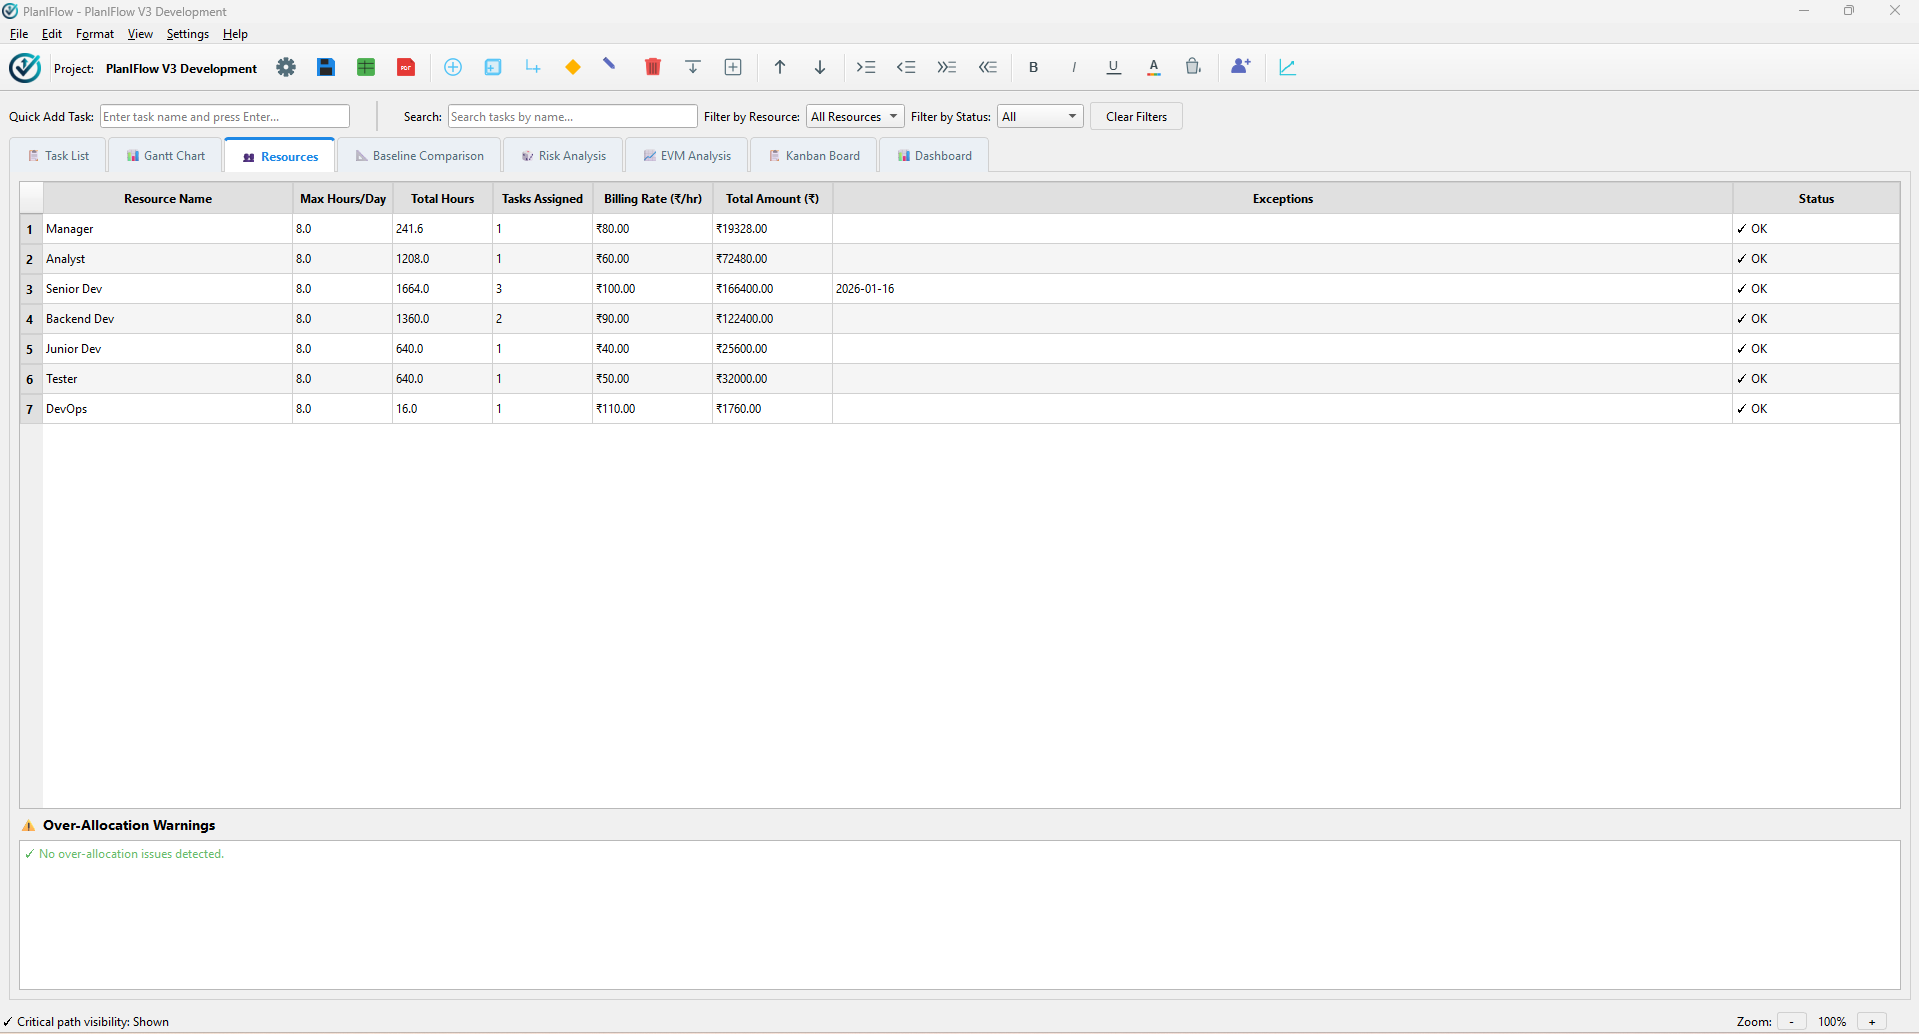Screen dimensions: 1919x1034
Task: Click the insert-below toolbar icon
Action: pyautogui.click(x=693, y=67)
